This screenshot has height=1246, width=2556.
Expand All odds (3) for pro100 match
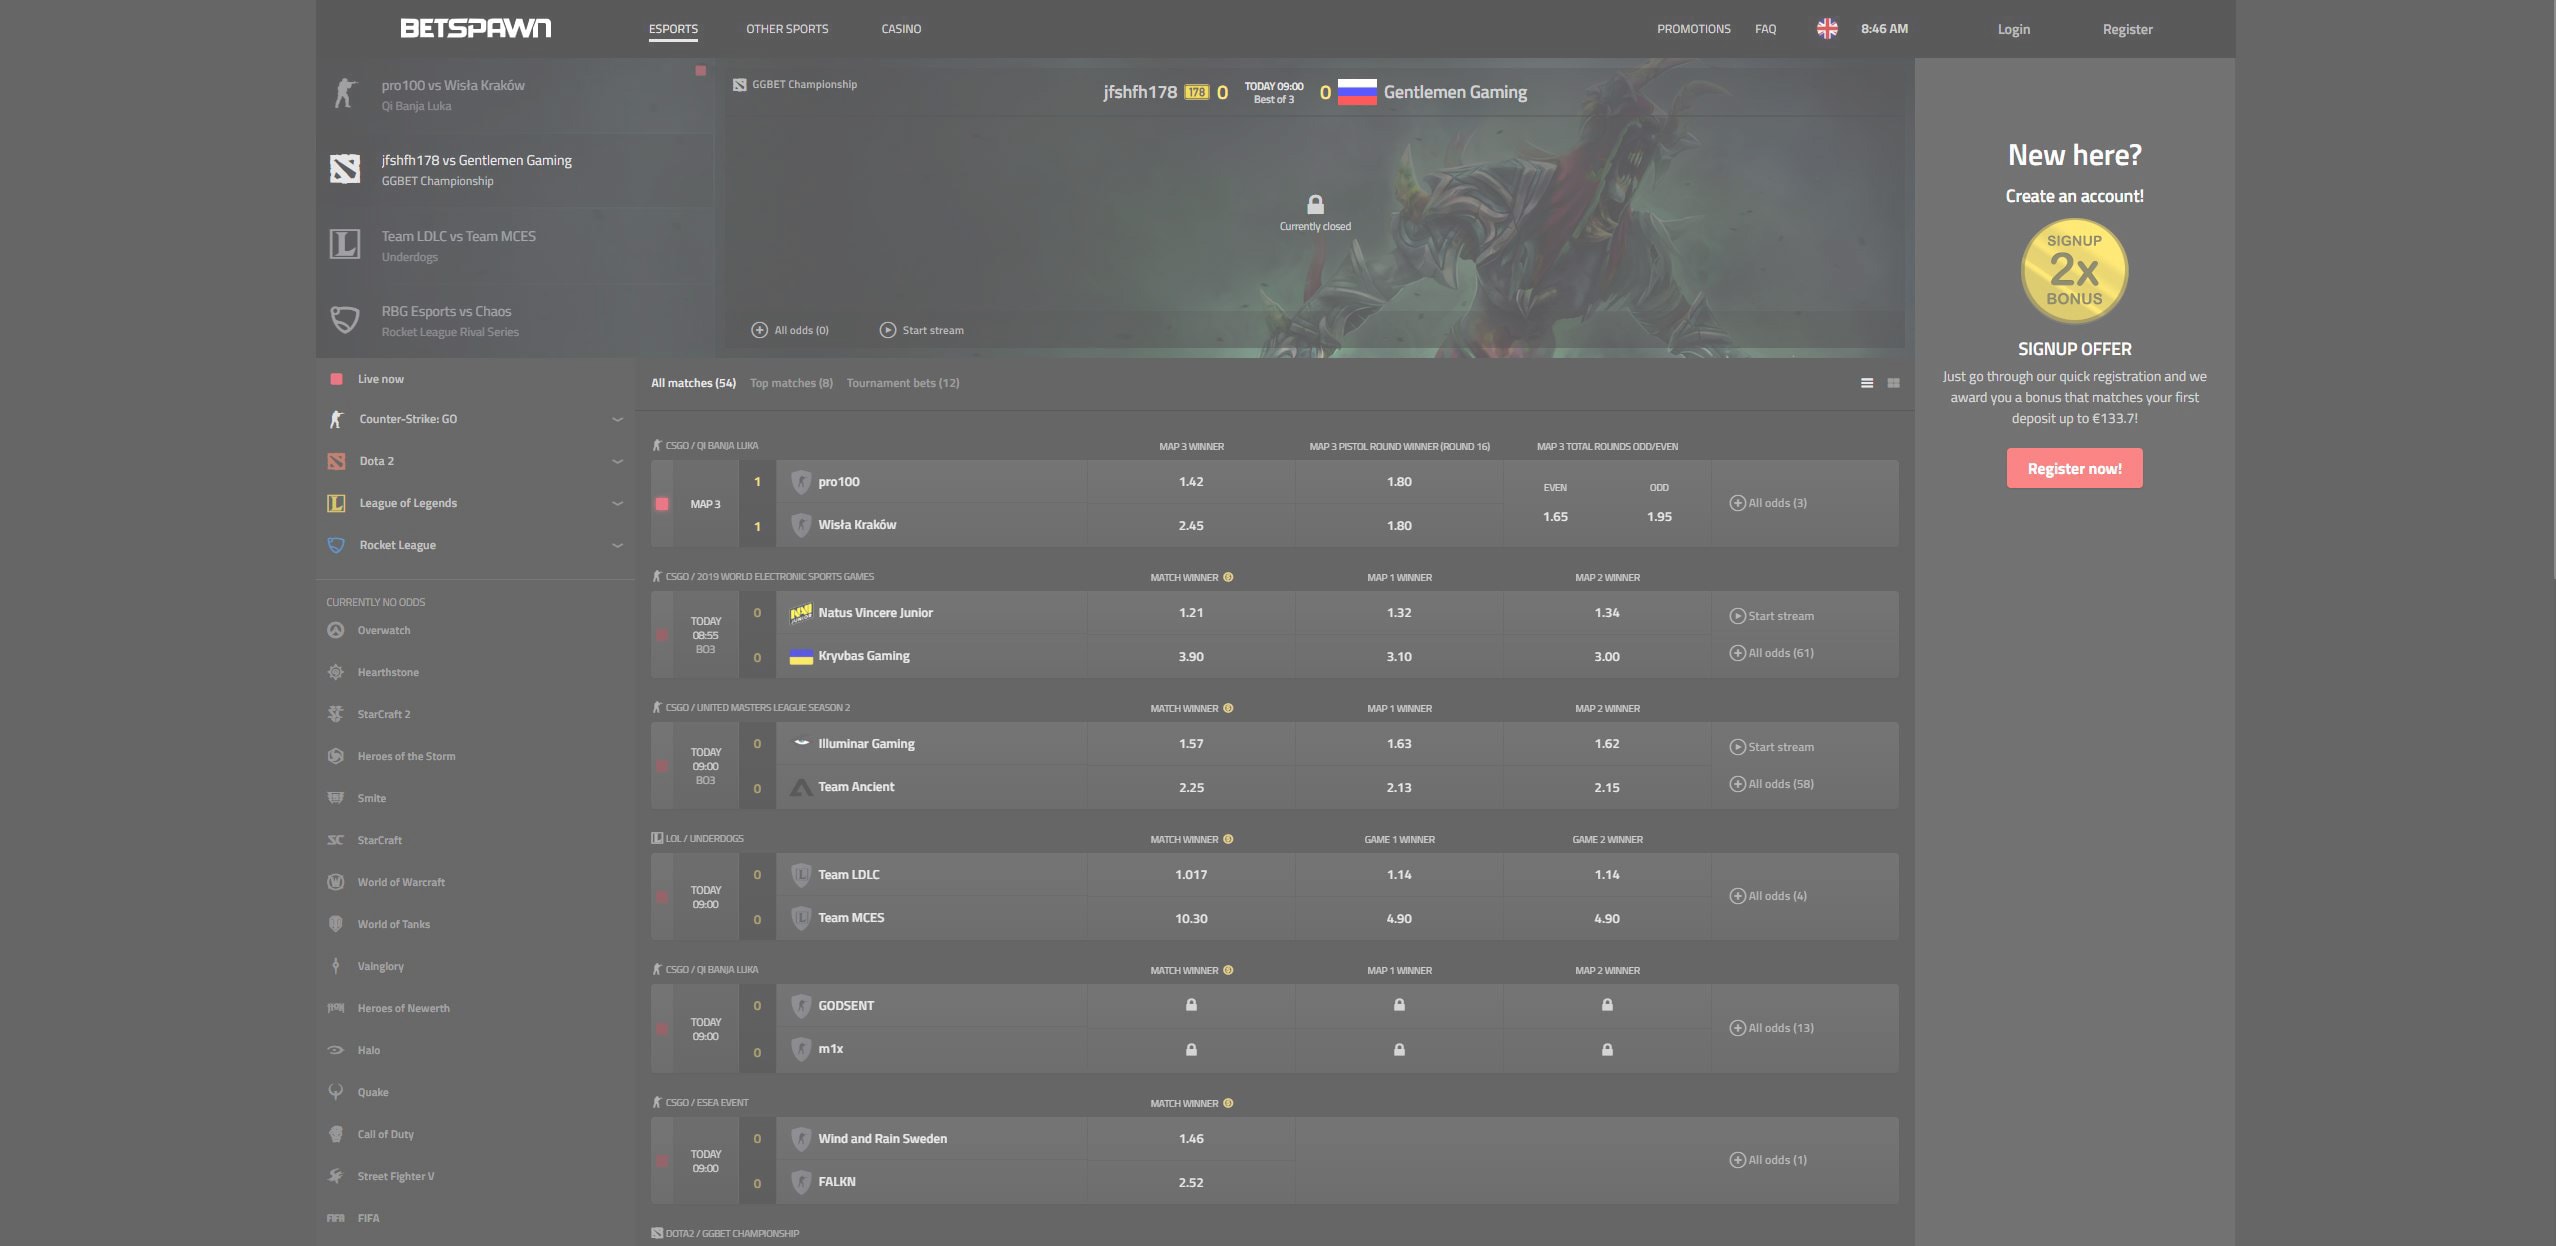click(1768, 503)
